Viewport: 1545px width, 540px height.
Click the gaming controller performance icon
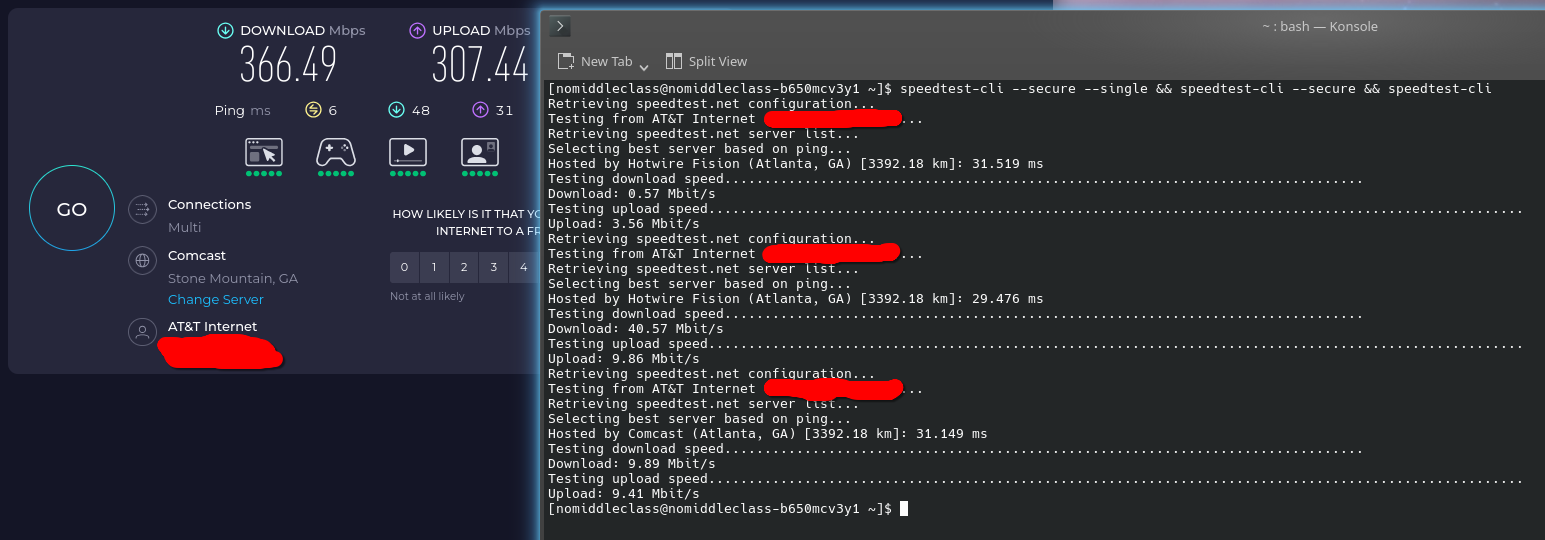click(336, 152)
